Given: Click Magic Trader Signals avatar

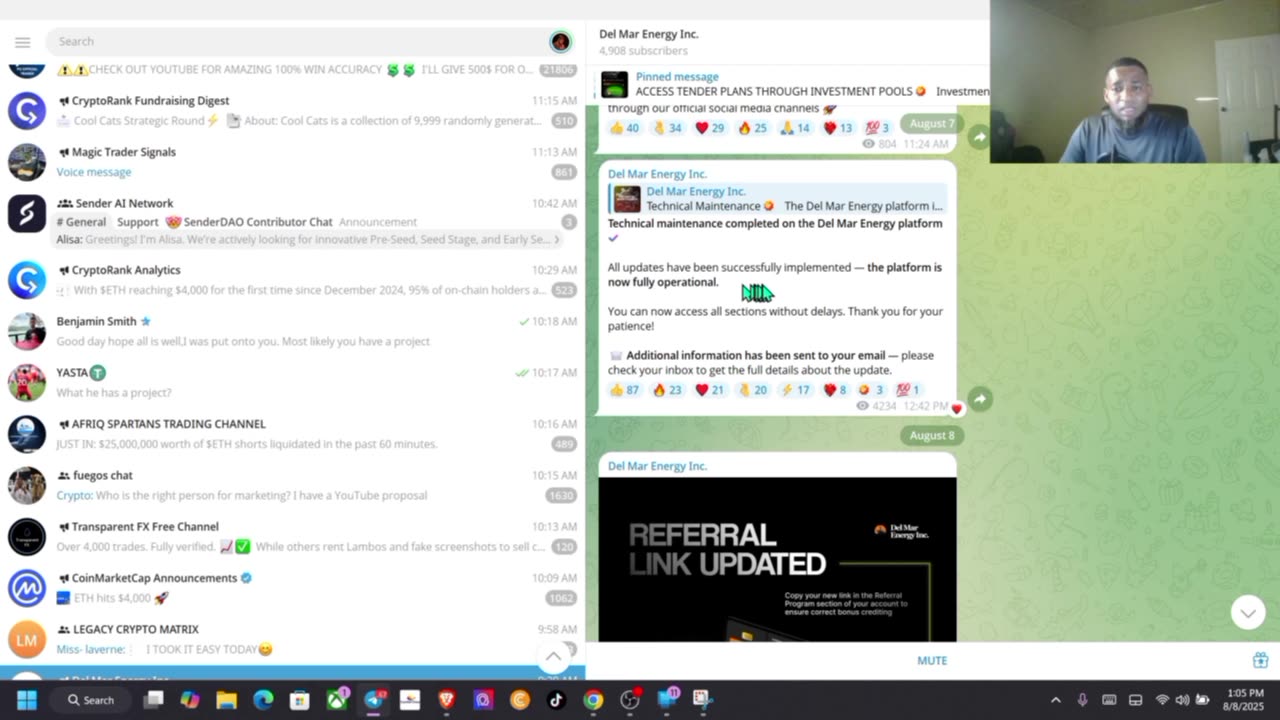Looking at the screenshot, I should click(27, 162).
